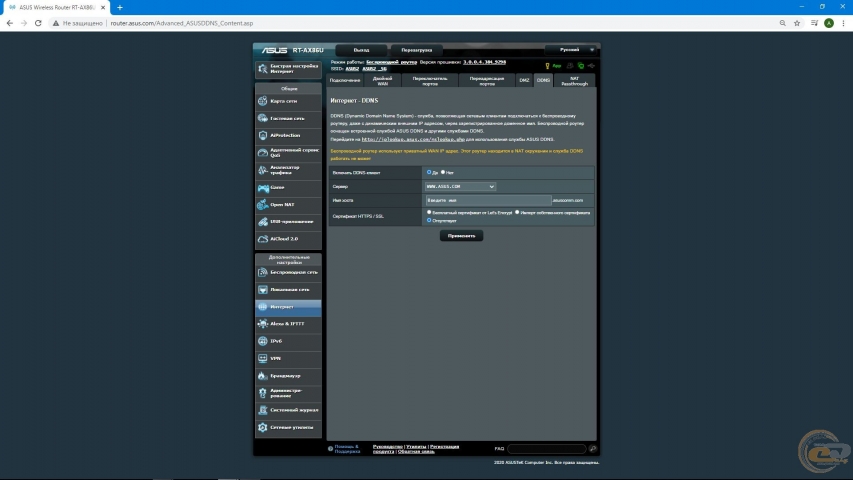Open Адаптивный сервис QoS sidebar item
This screenshot has height=480, width=853.
pyautogui.click(x=288, y=152)
